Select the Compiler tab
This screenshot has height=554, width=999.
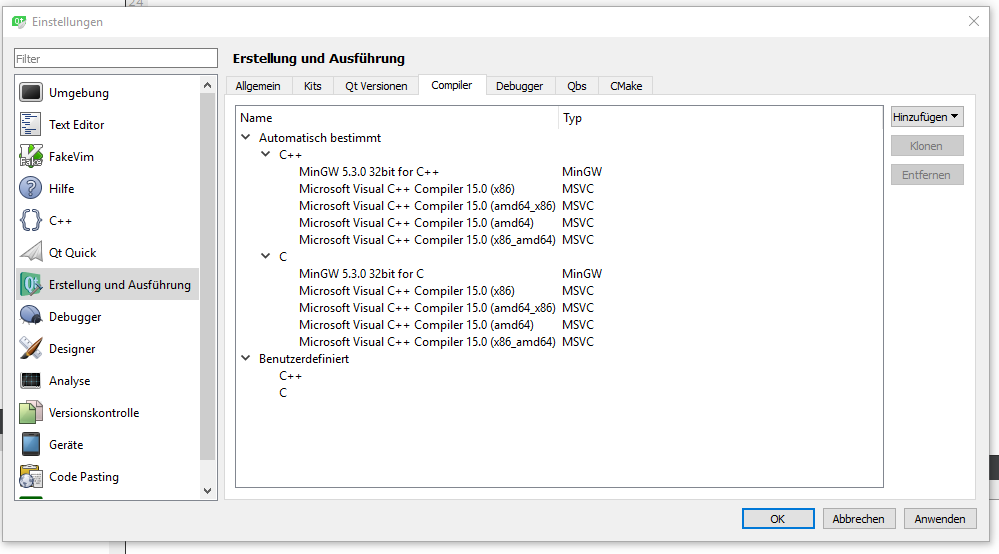tap(452, 85)
